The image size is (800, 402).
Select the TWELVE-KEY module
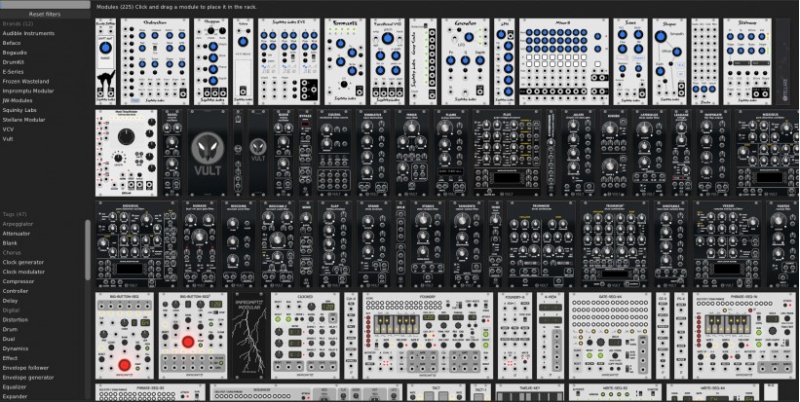tap(530, 392)
